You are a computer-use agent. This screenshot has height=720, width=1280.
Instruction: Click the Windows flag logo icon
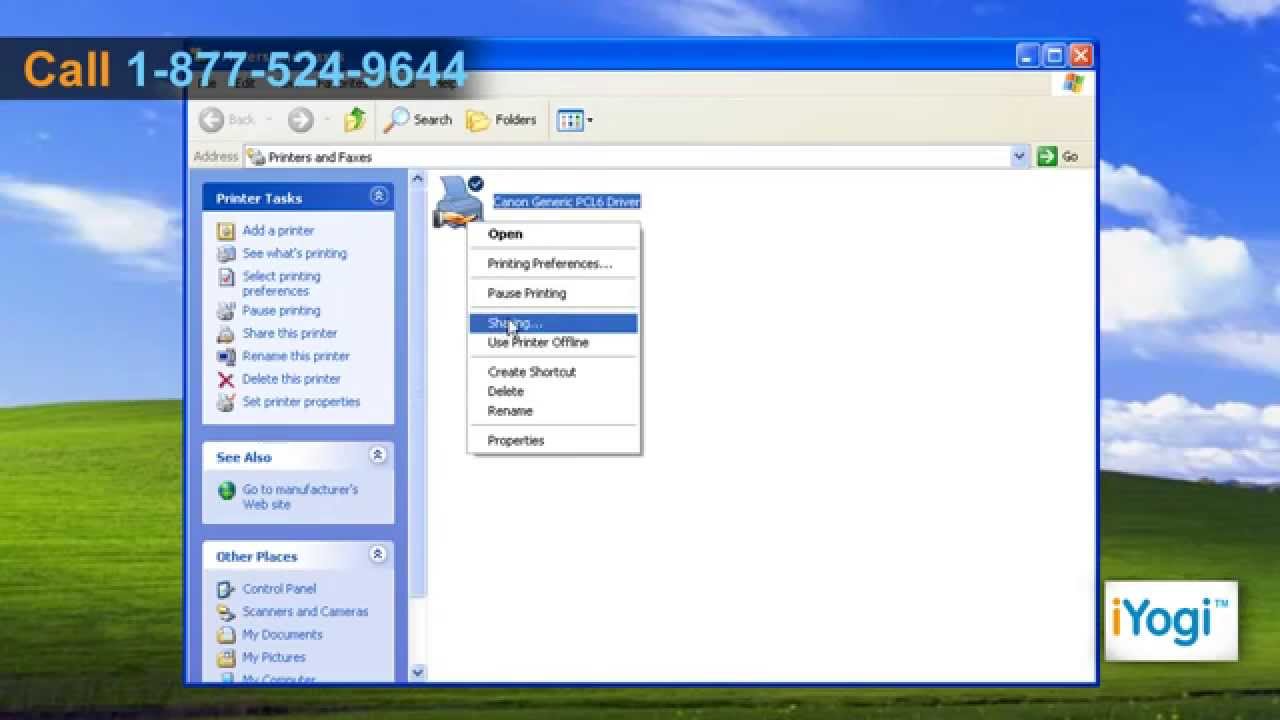1074,84
